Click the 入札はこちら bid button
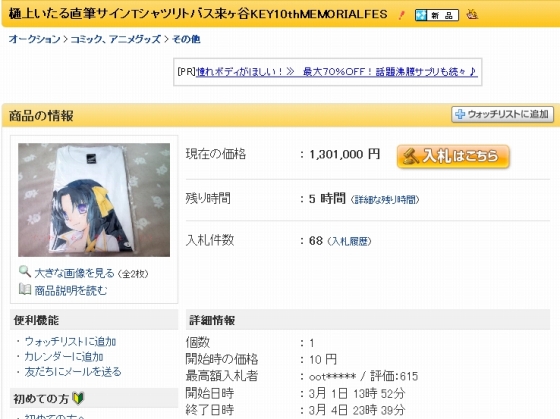This screenshot has width=560, height=419. (453, 156)
